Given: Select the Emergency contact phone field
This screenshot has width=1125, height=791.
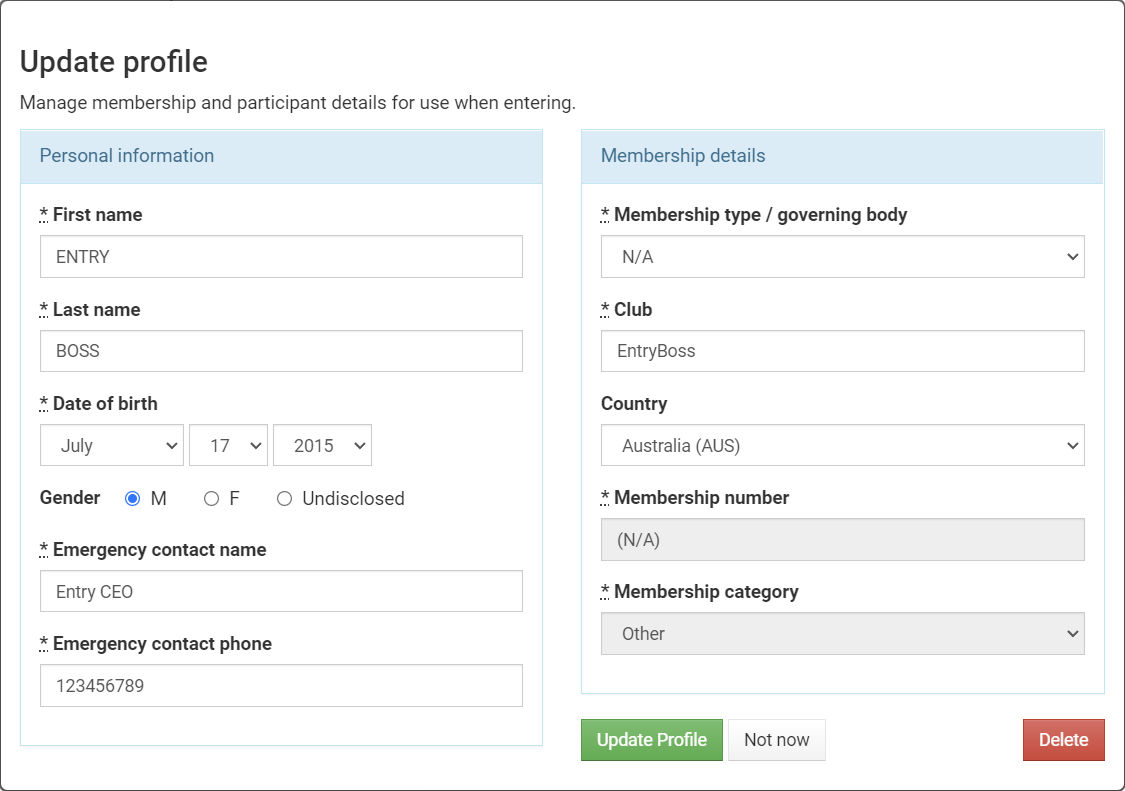Looking at the screenshot, I should point(281,685).
